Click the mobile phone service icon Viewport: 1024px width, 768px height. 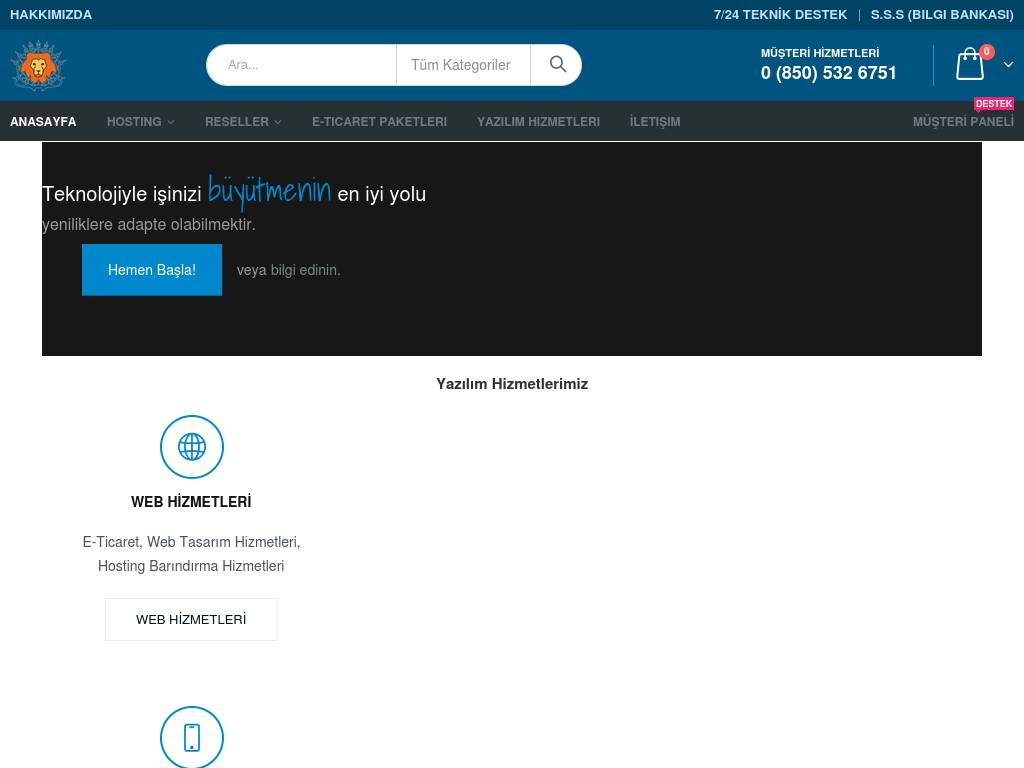click(x=192, y=738)
